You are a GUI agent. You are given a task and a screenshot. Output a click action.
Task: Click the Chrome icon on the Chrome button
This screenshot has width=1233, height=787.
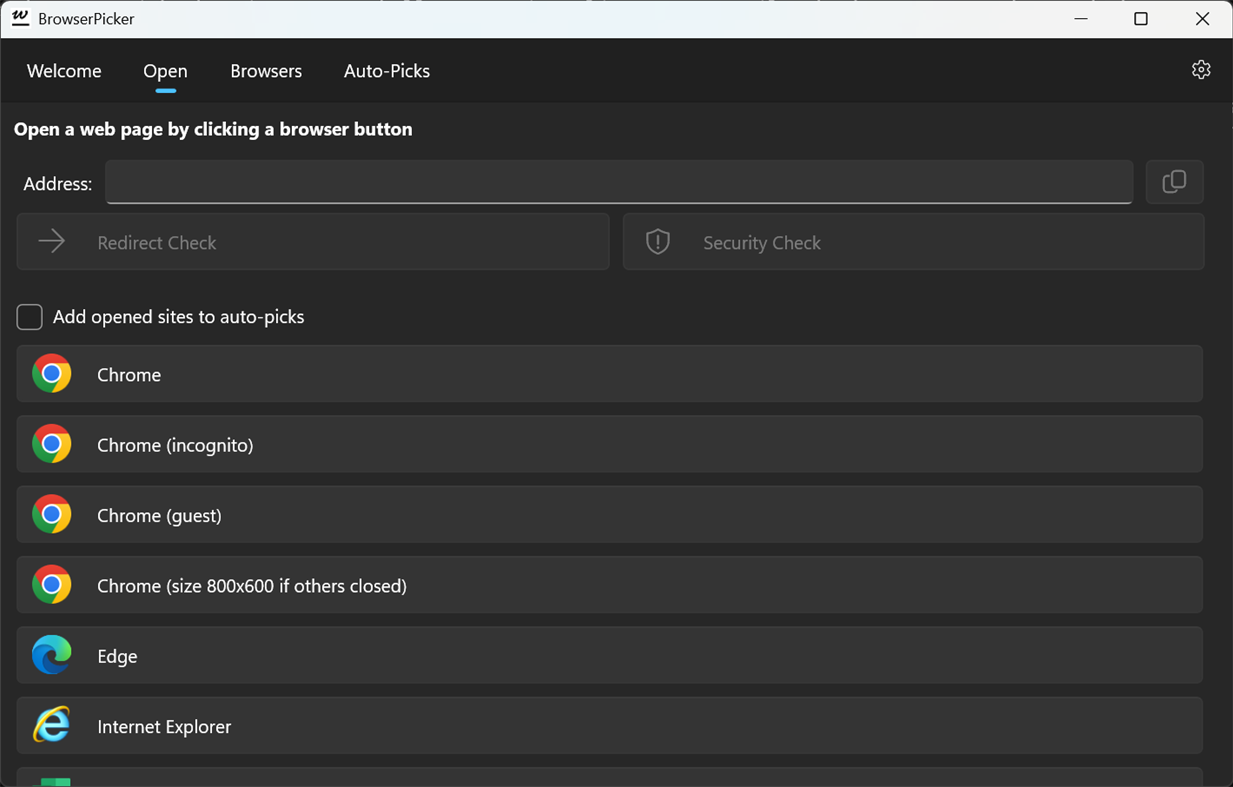[x=52, y=374]
